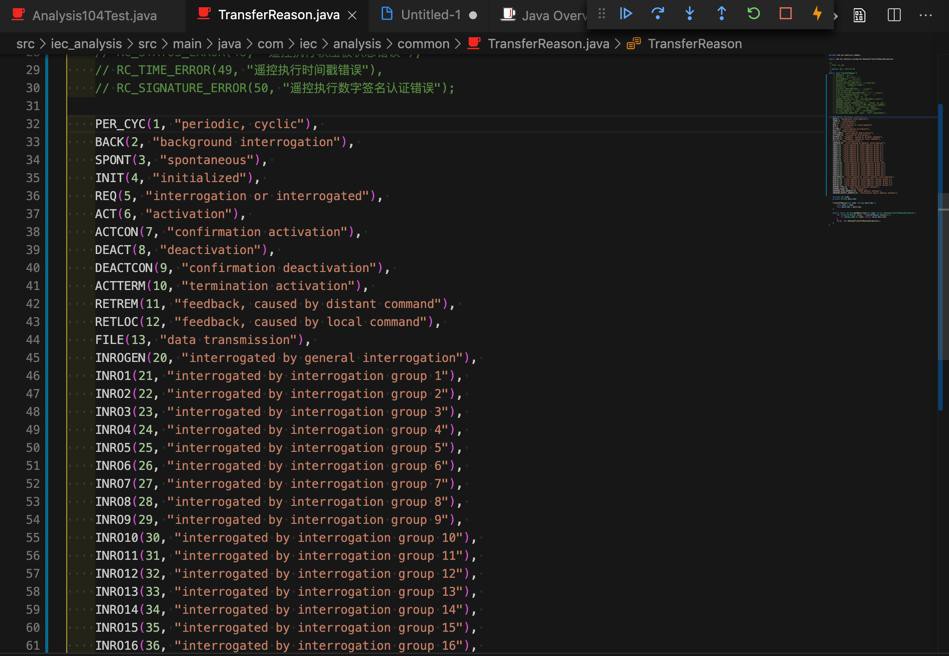
Task: Click the unsaved dot on the Untitled-1 tab
Action: pyautogui.click(x=473, y=15)
